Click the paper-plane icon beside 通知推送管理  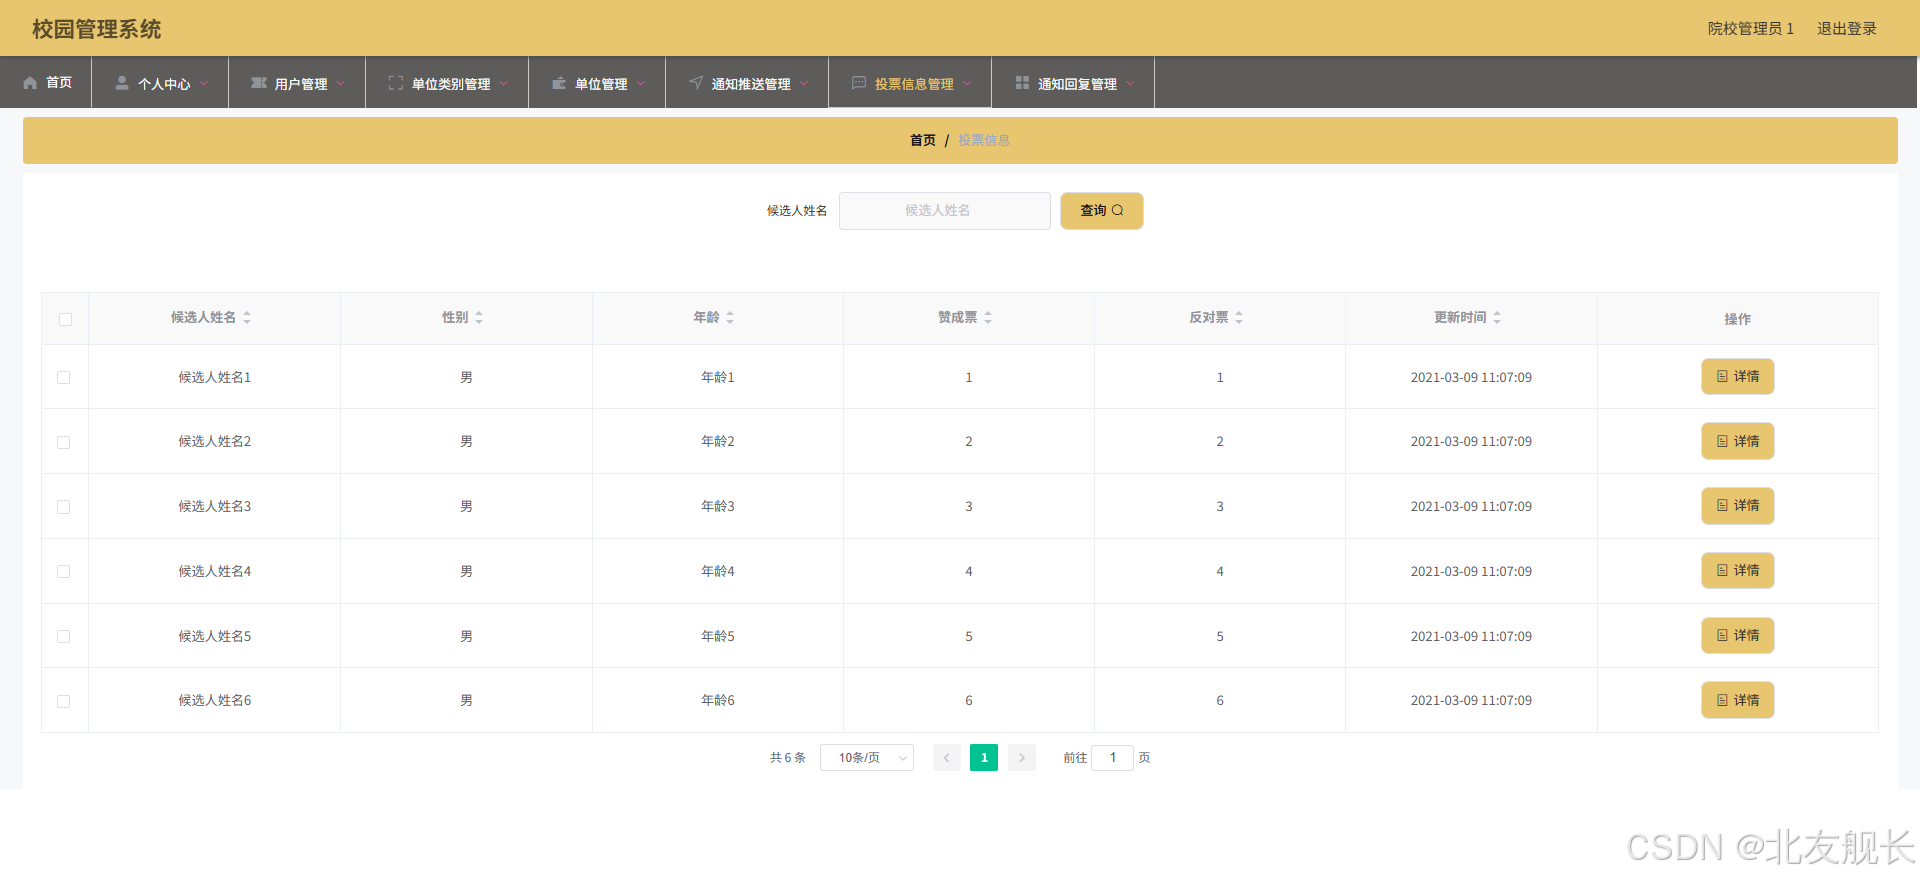(696, 83)
